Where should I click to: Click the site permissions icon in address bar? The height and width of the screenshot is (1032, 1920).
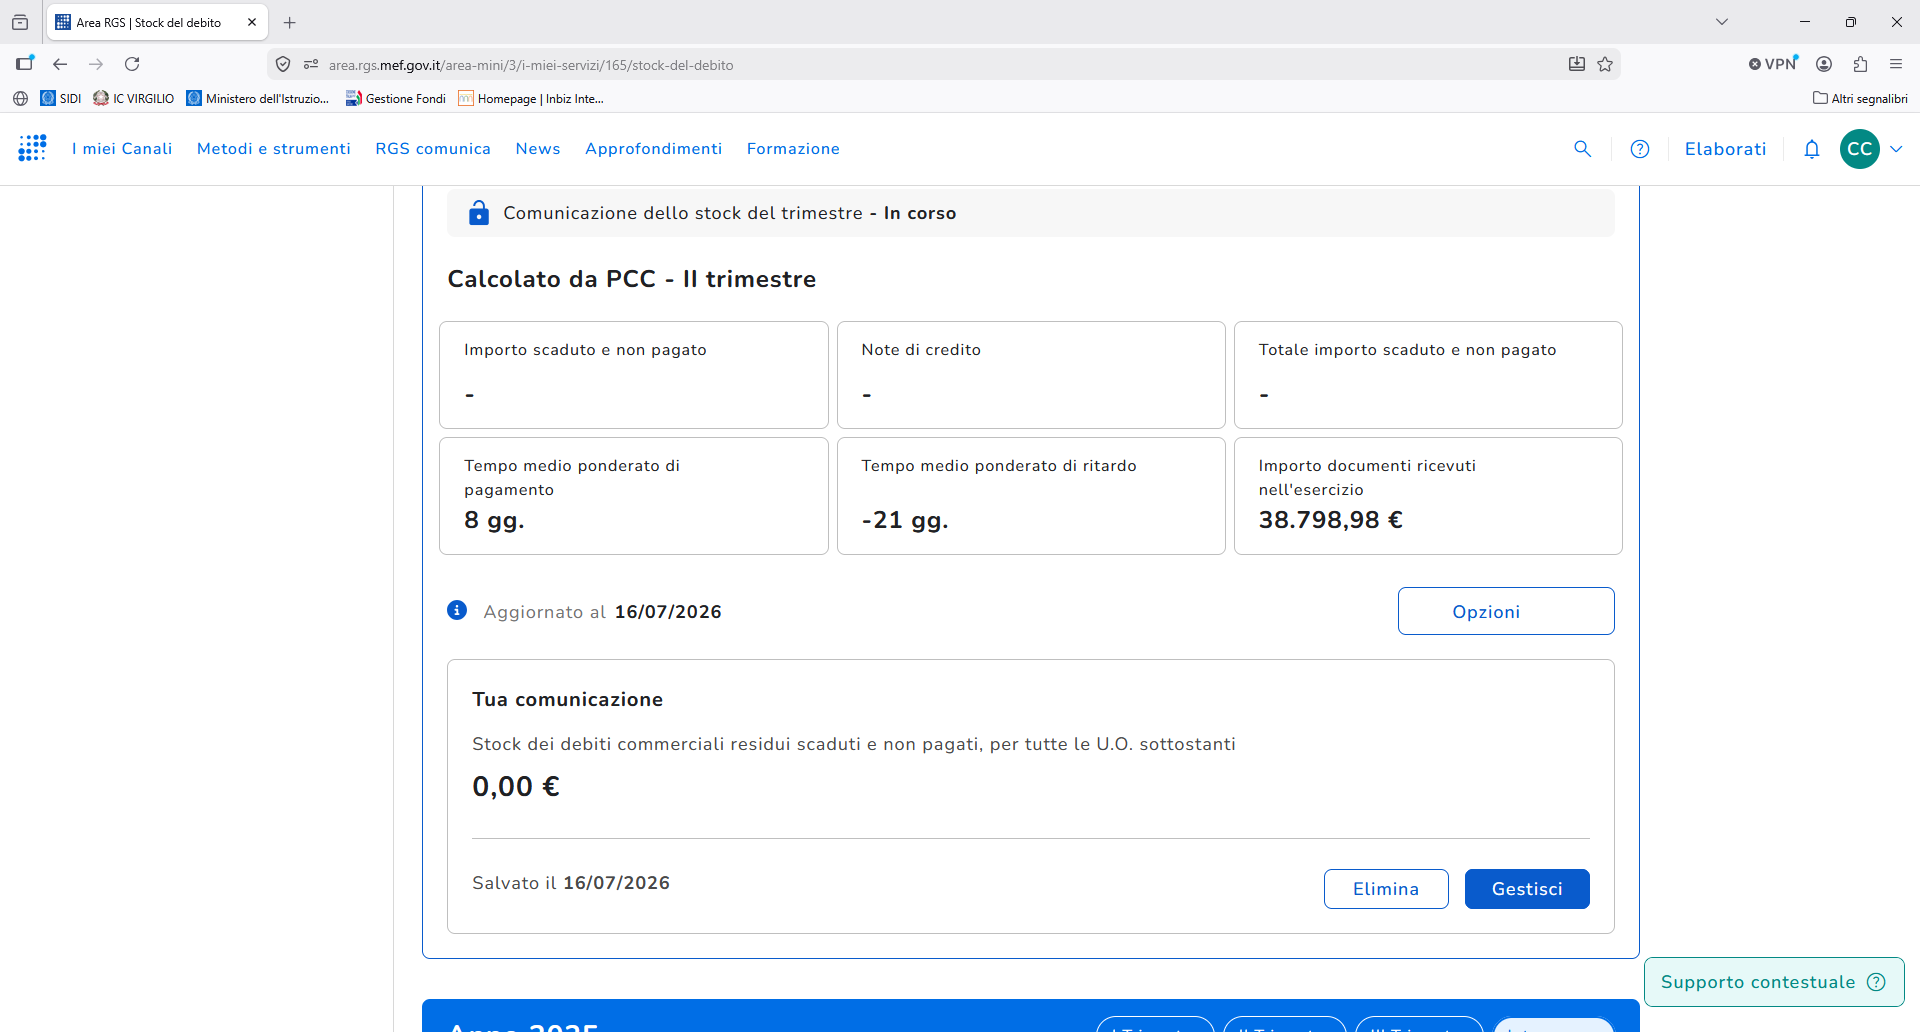pyautogui.click(x=311, y=64)
